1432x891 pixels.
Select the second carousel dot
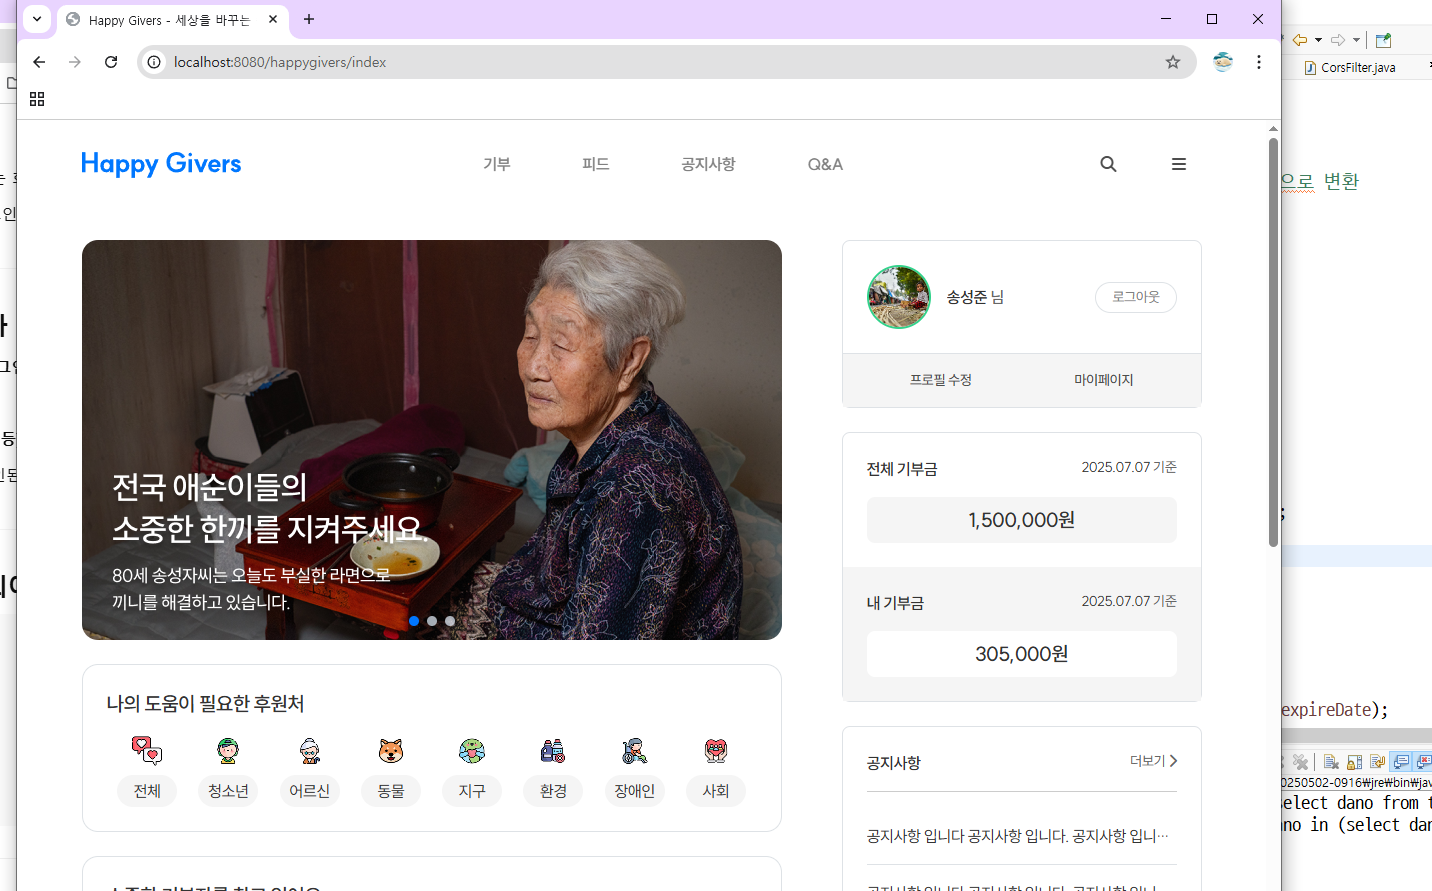point(432,621)
